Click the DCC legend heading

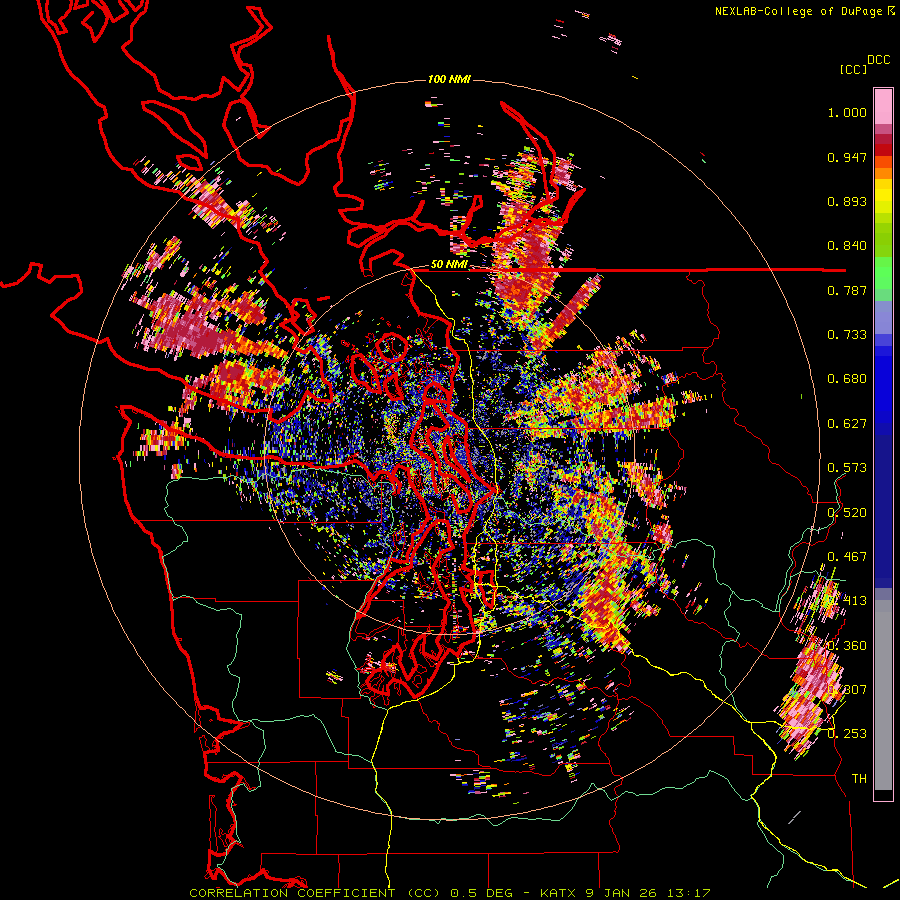tap(879, 60)
